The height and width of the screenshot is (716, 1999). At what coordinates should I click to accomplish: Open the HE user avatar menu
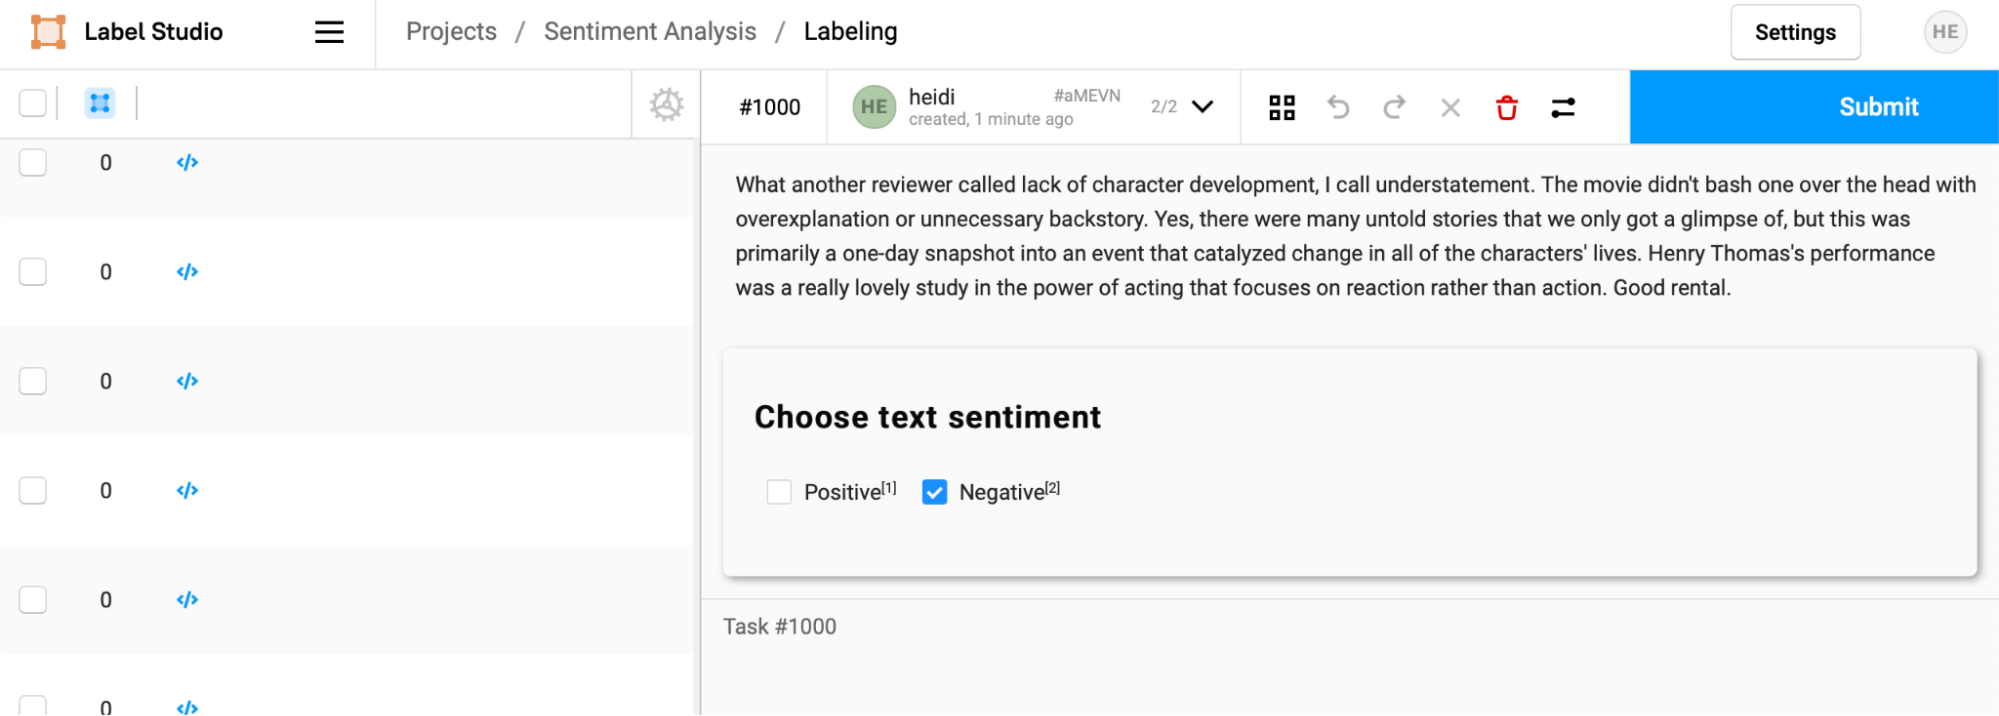click(1945, 32)
